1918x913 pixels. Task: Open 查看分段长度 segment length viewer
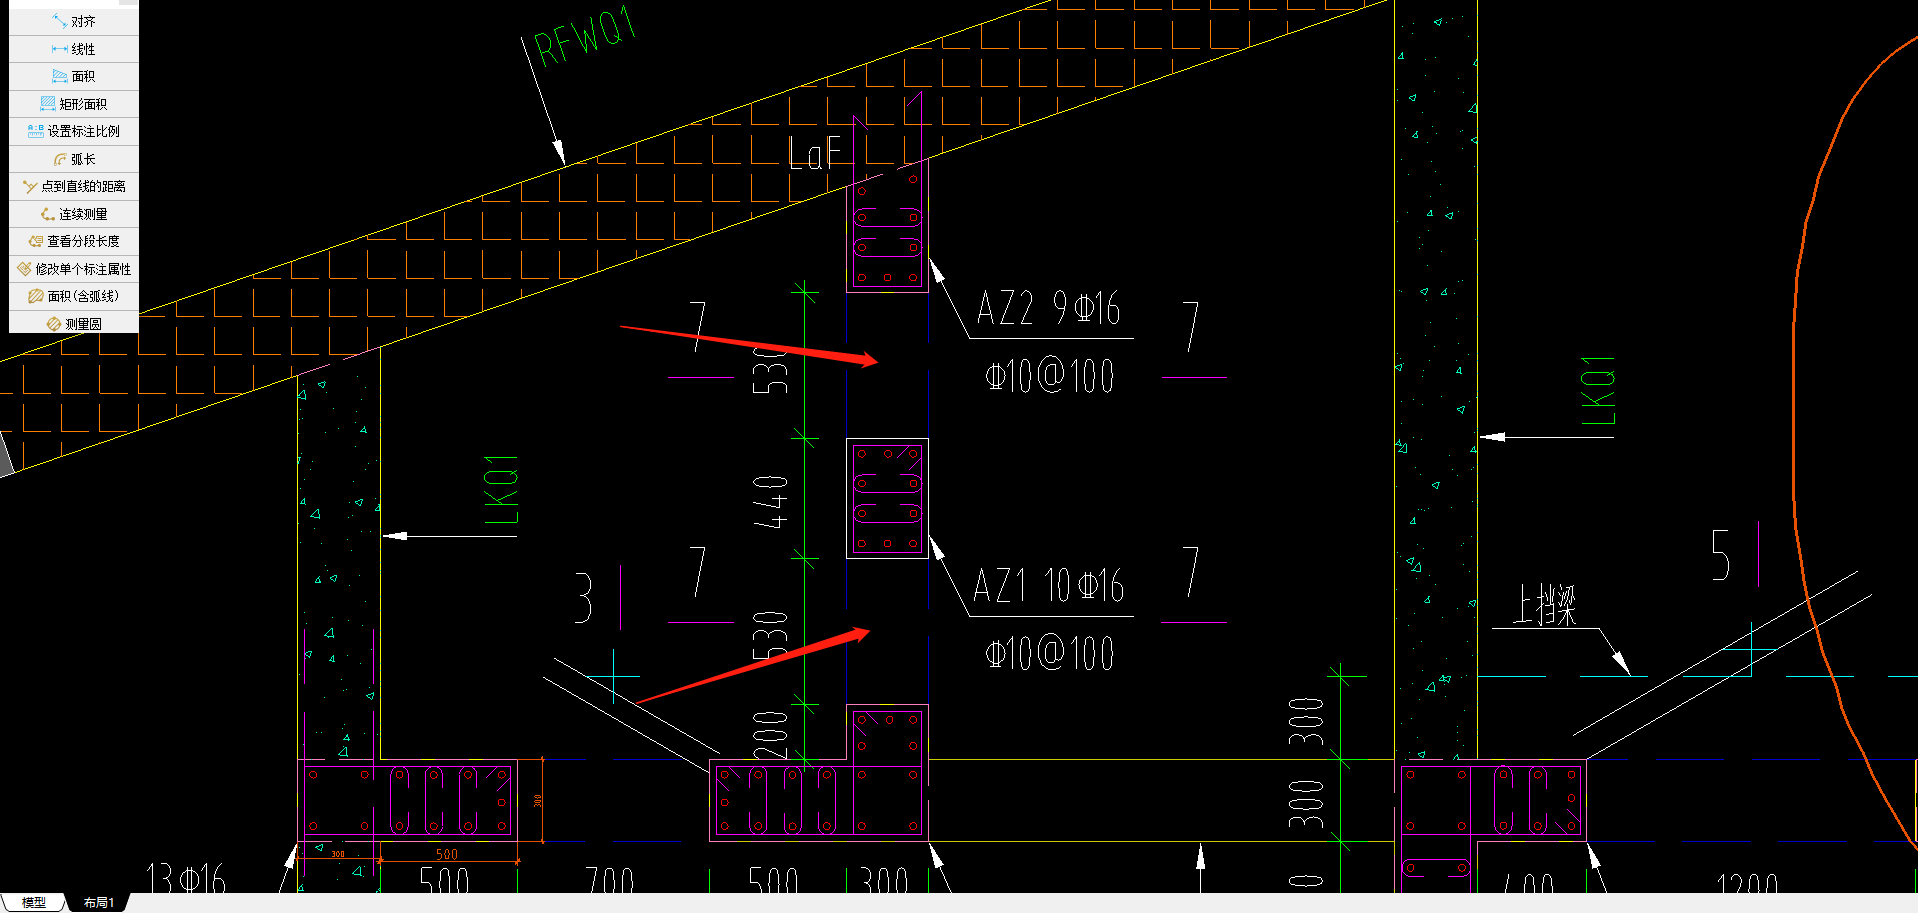(x=74, y=241)
